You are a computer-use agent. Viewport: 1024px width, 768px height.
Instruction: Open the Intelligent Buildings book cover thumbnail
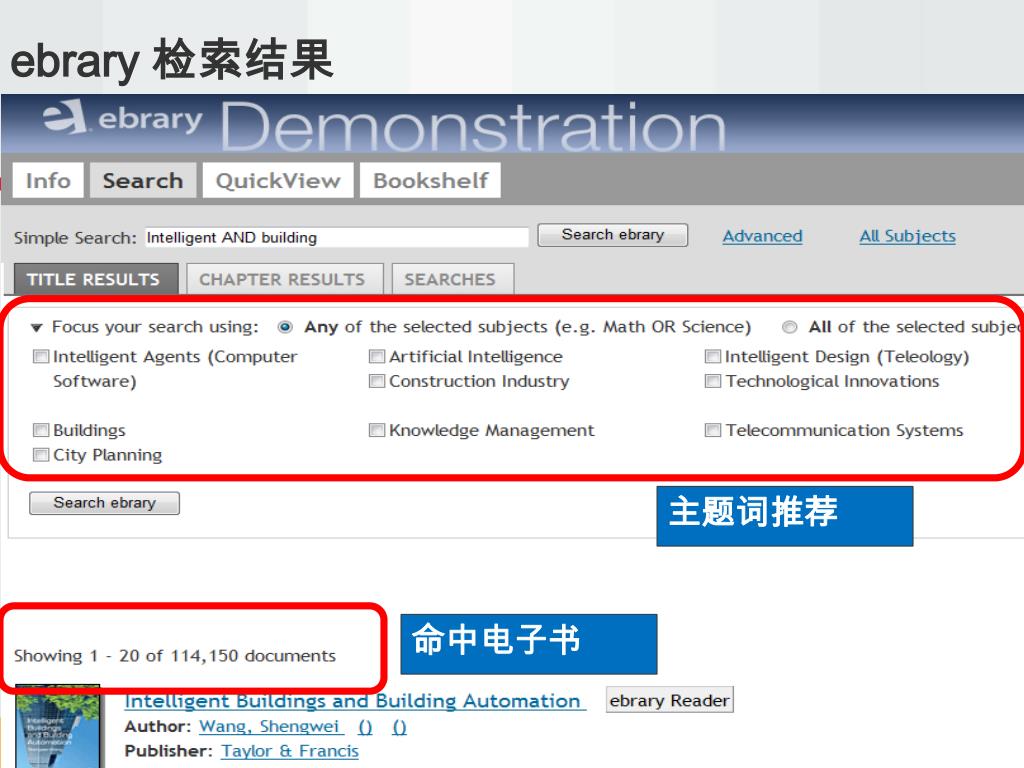pyautogui.click(x=57, y=726)
